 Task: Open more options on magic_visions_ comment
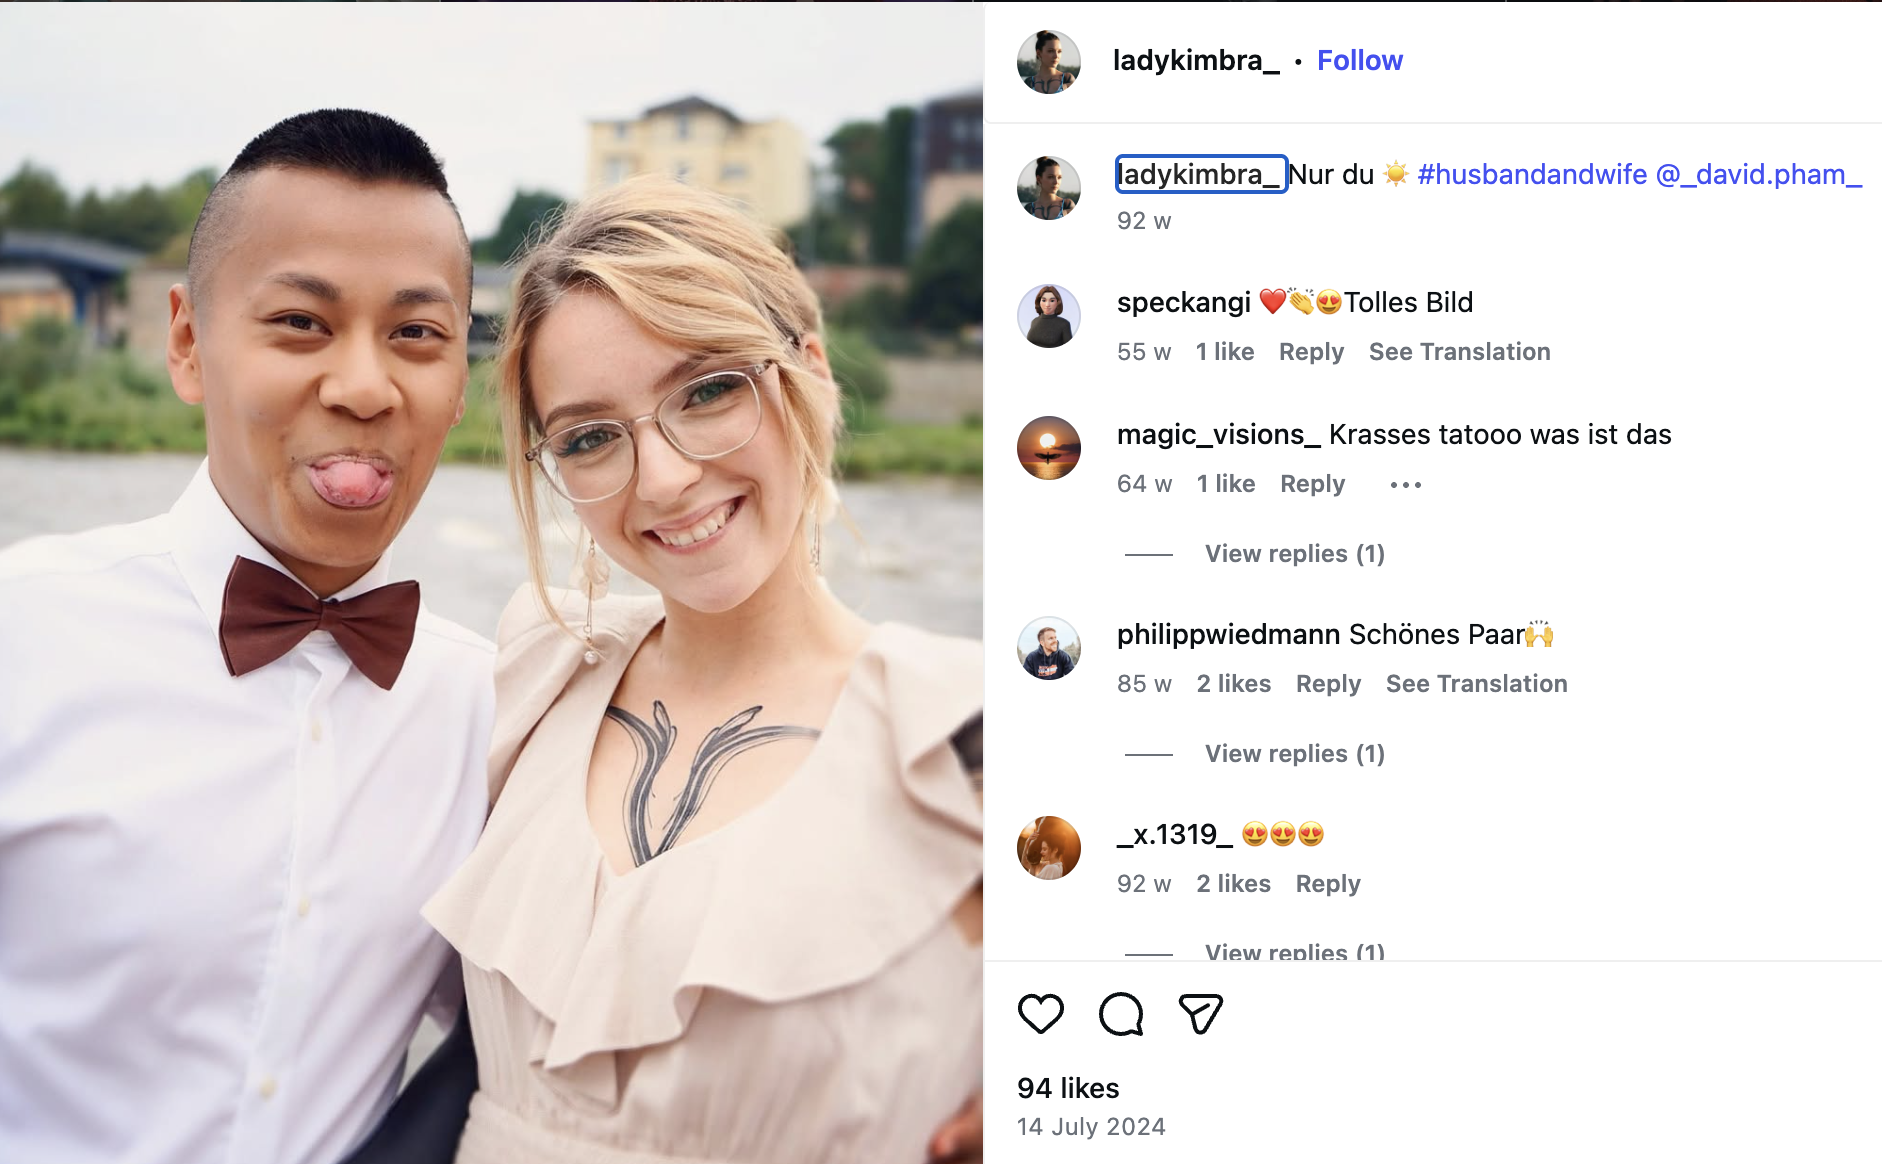[1405, 485]
